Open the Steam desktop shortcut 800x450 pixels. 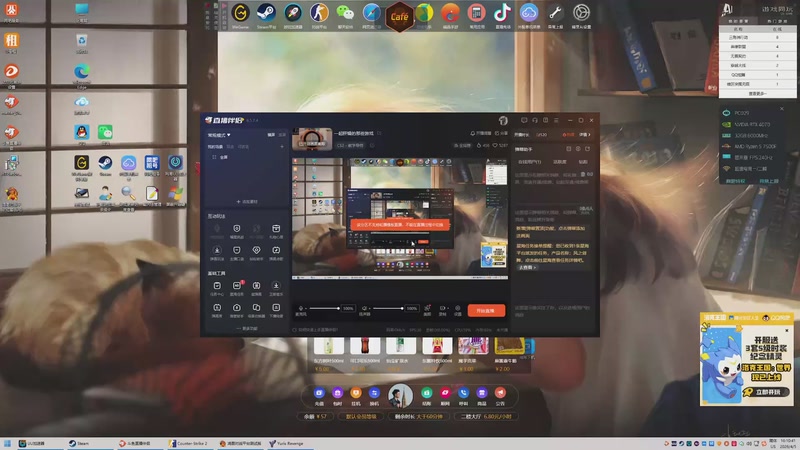[105, 163]
